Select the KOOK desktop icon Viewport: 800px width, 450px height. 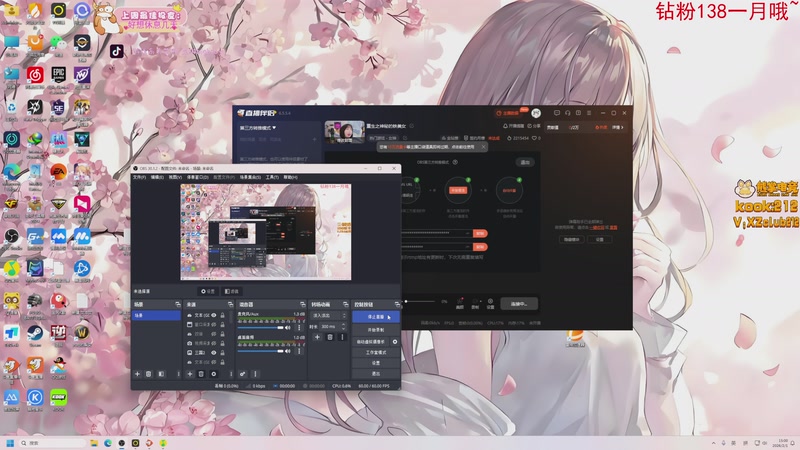(58, 398)
